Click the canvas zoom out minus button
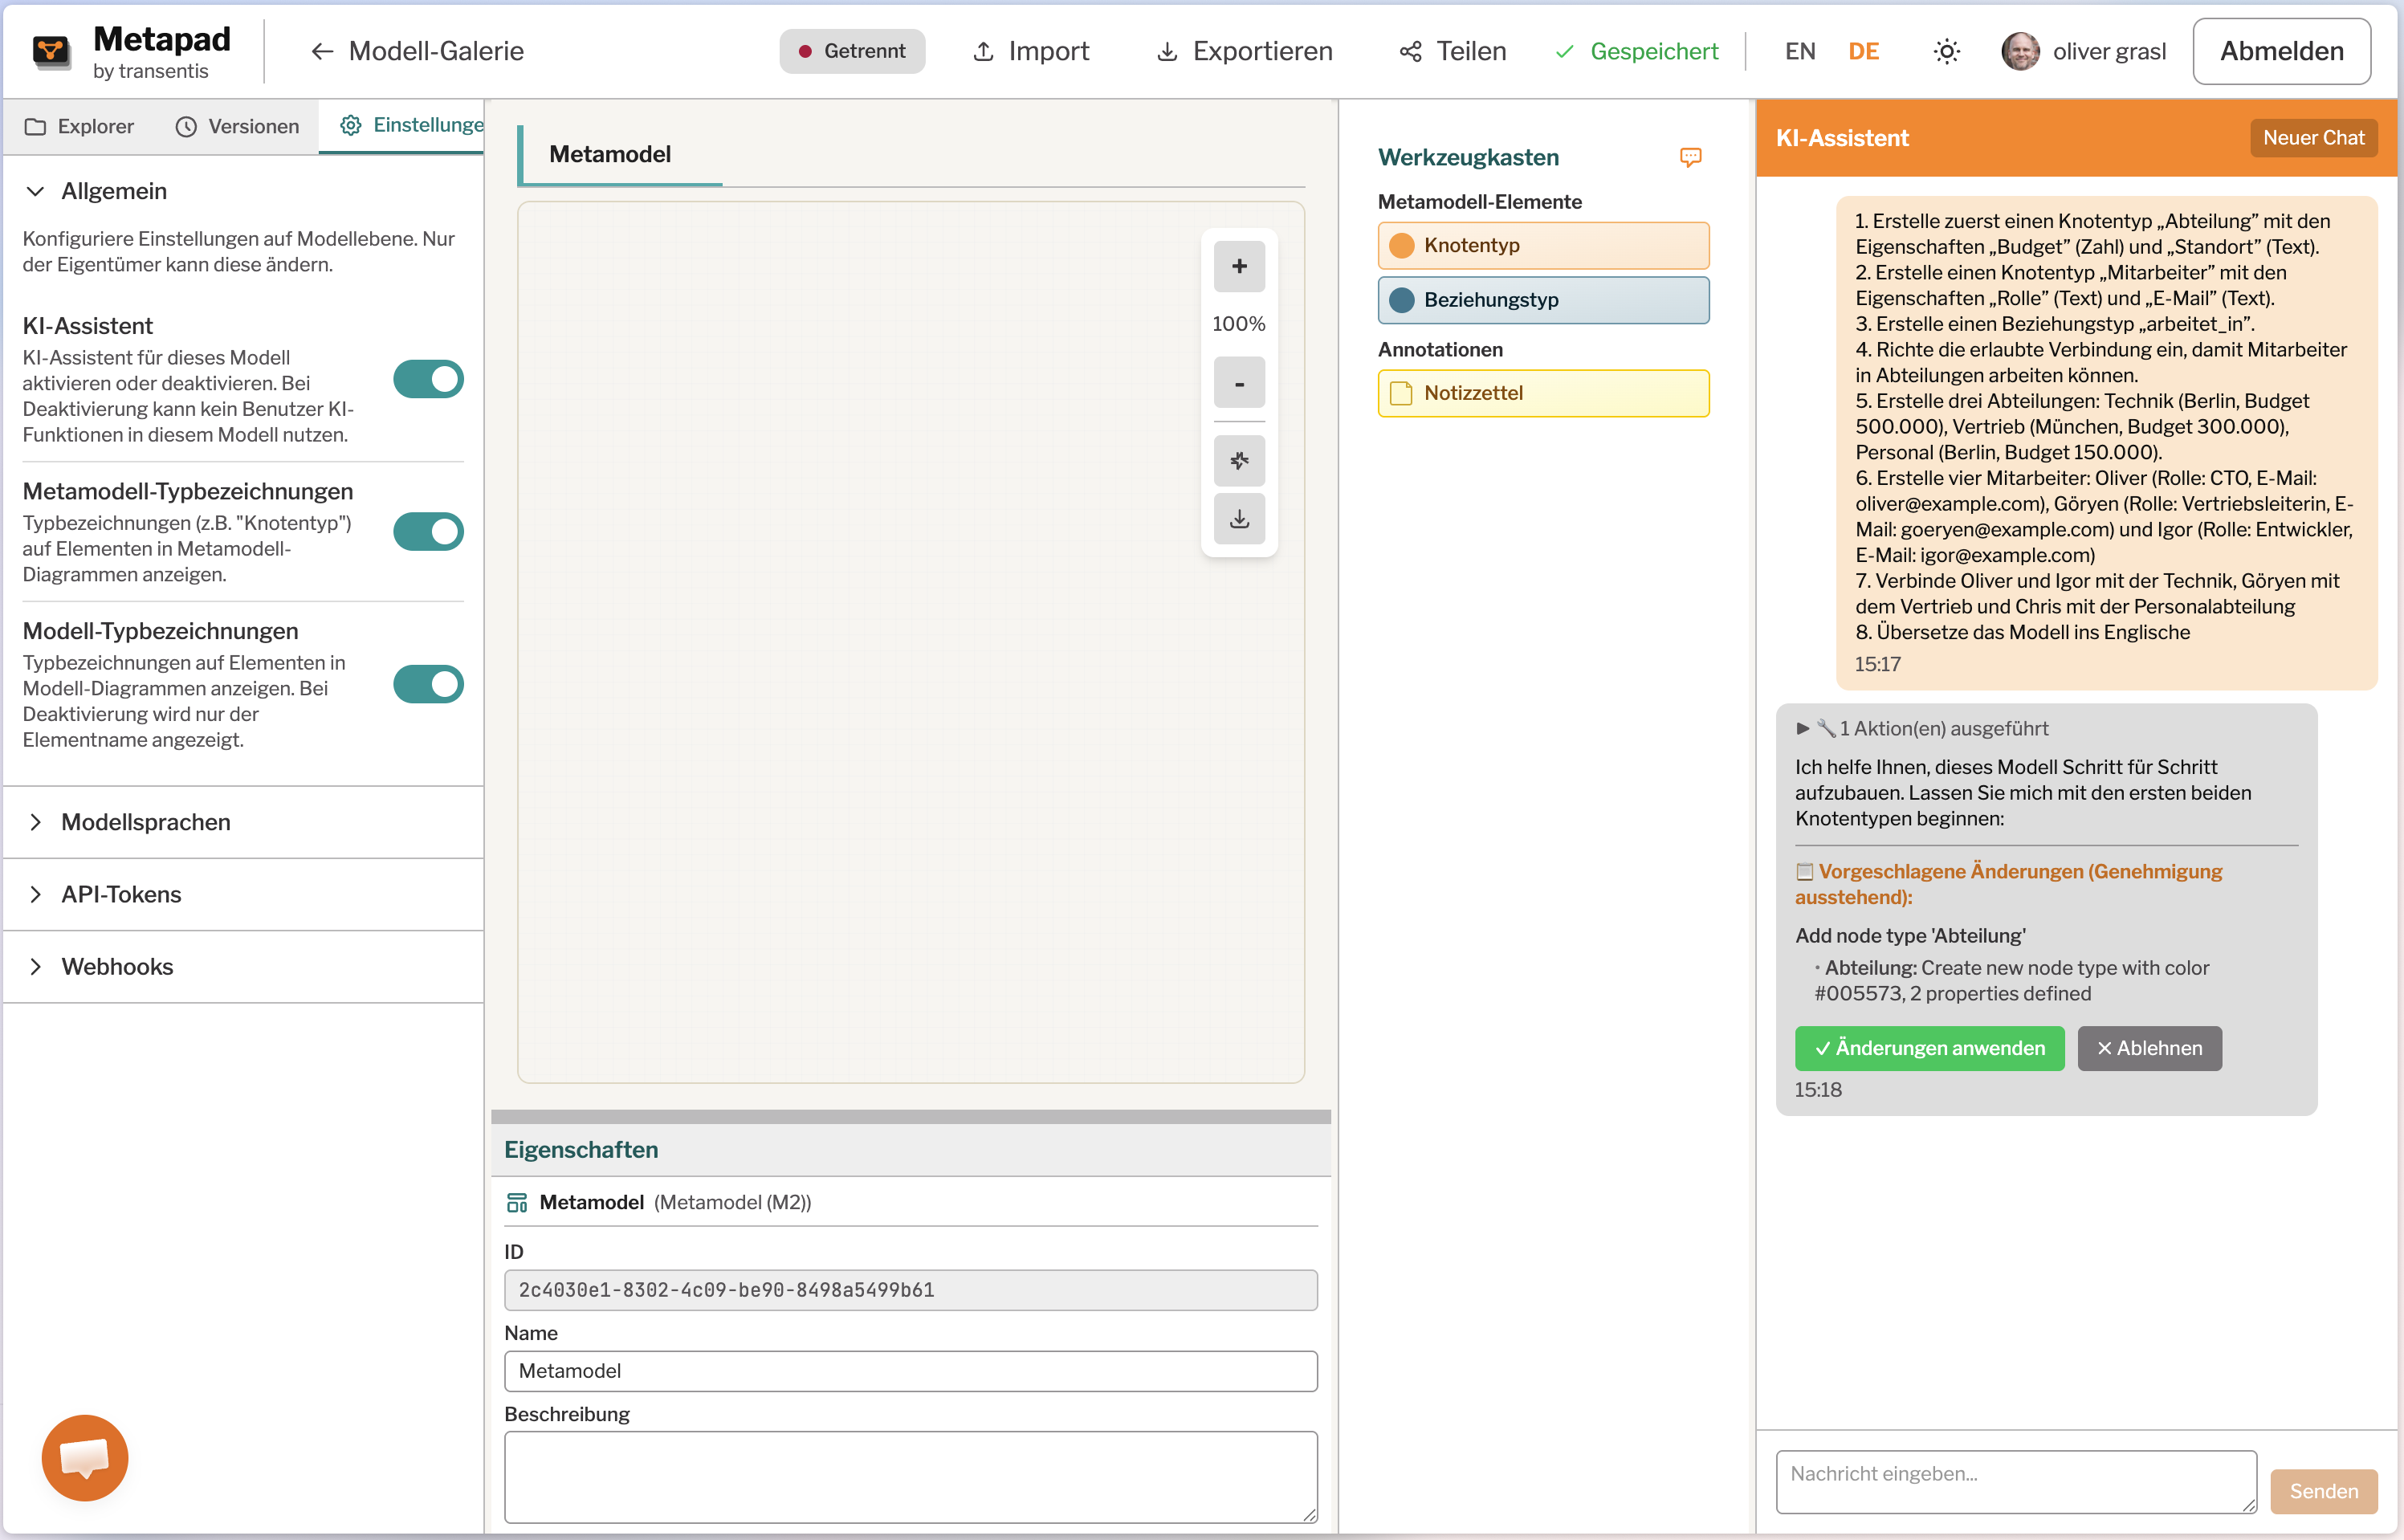Image resolution: width=2404 pixels, height=1540 pixels. pyautogui.click(x=1238, y=383)
